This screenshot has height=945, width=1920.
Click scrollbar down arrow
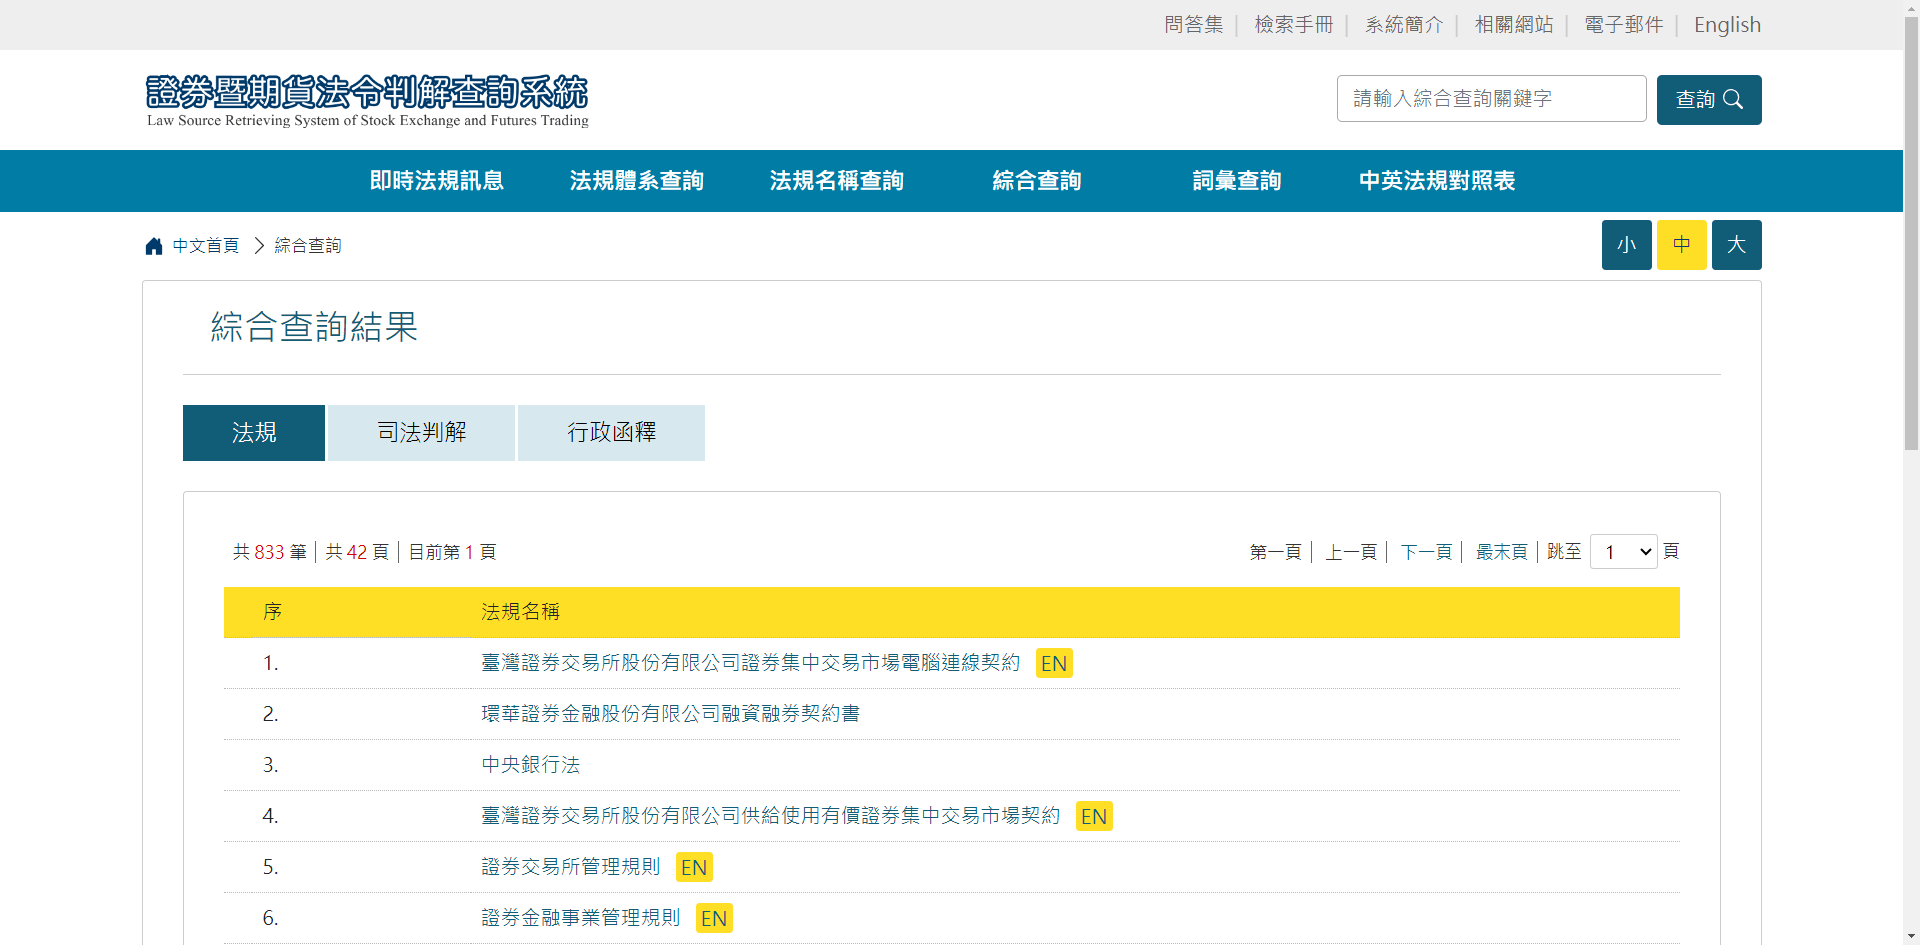(x=1911, y=937)
